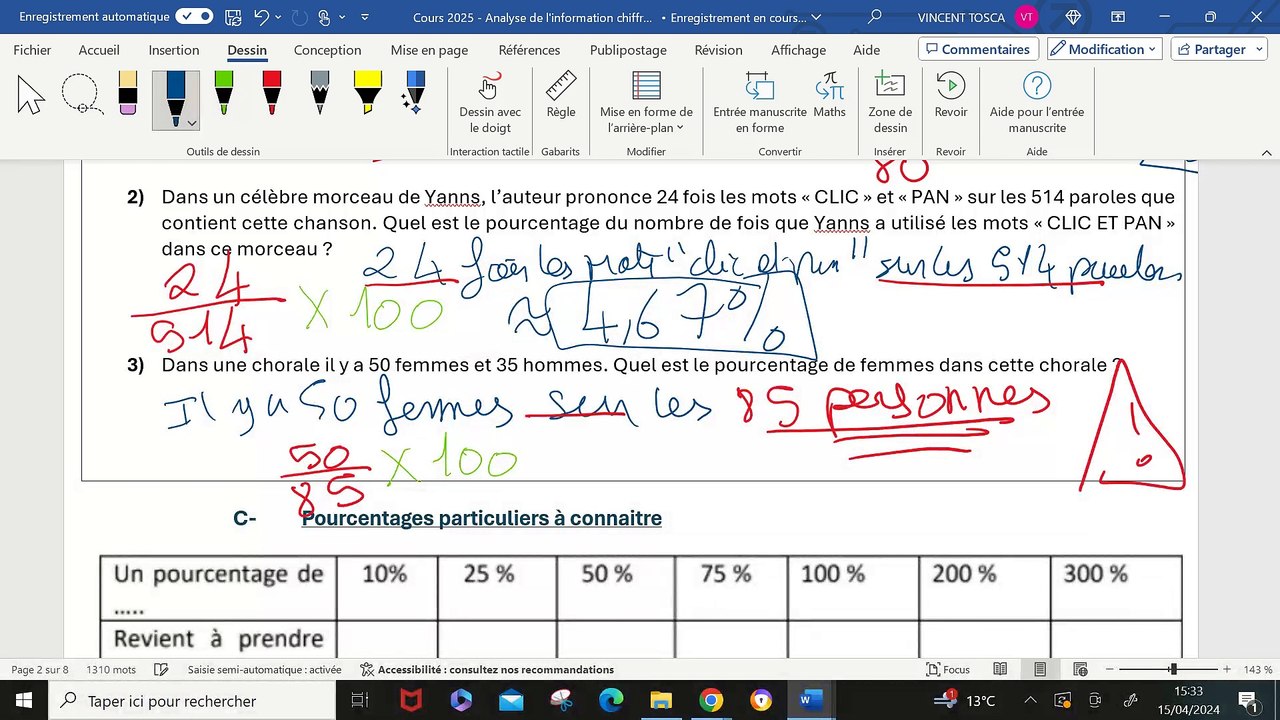
Task: Switch to Read mode view
Action: click(x=1000, y=670)
